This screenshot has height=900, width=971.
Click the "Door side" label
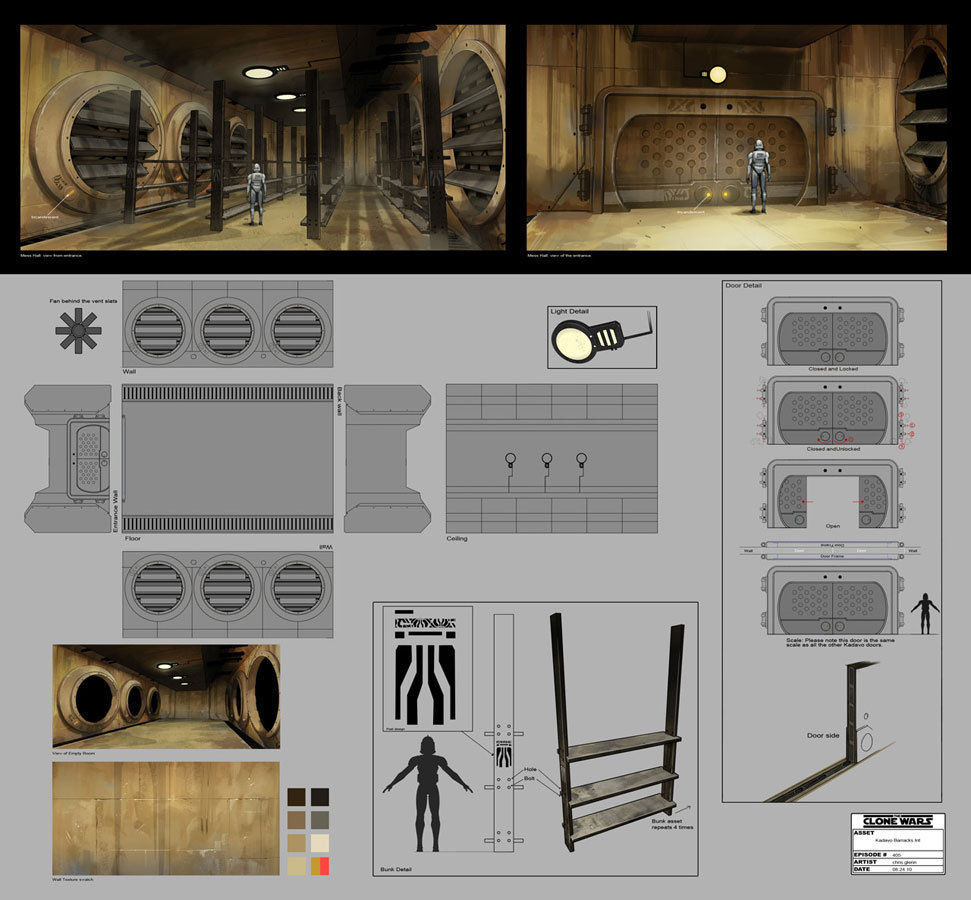[823, 735]
